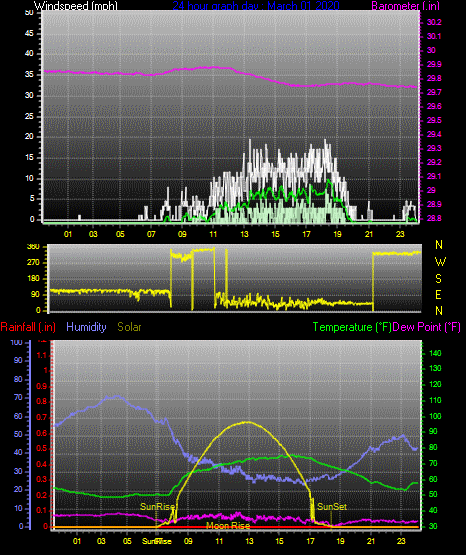466x555 pixels.
Task: Click the "0.7" rainfall axis value
Action: click(x=42, y=417)
